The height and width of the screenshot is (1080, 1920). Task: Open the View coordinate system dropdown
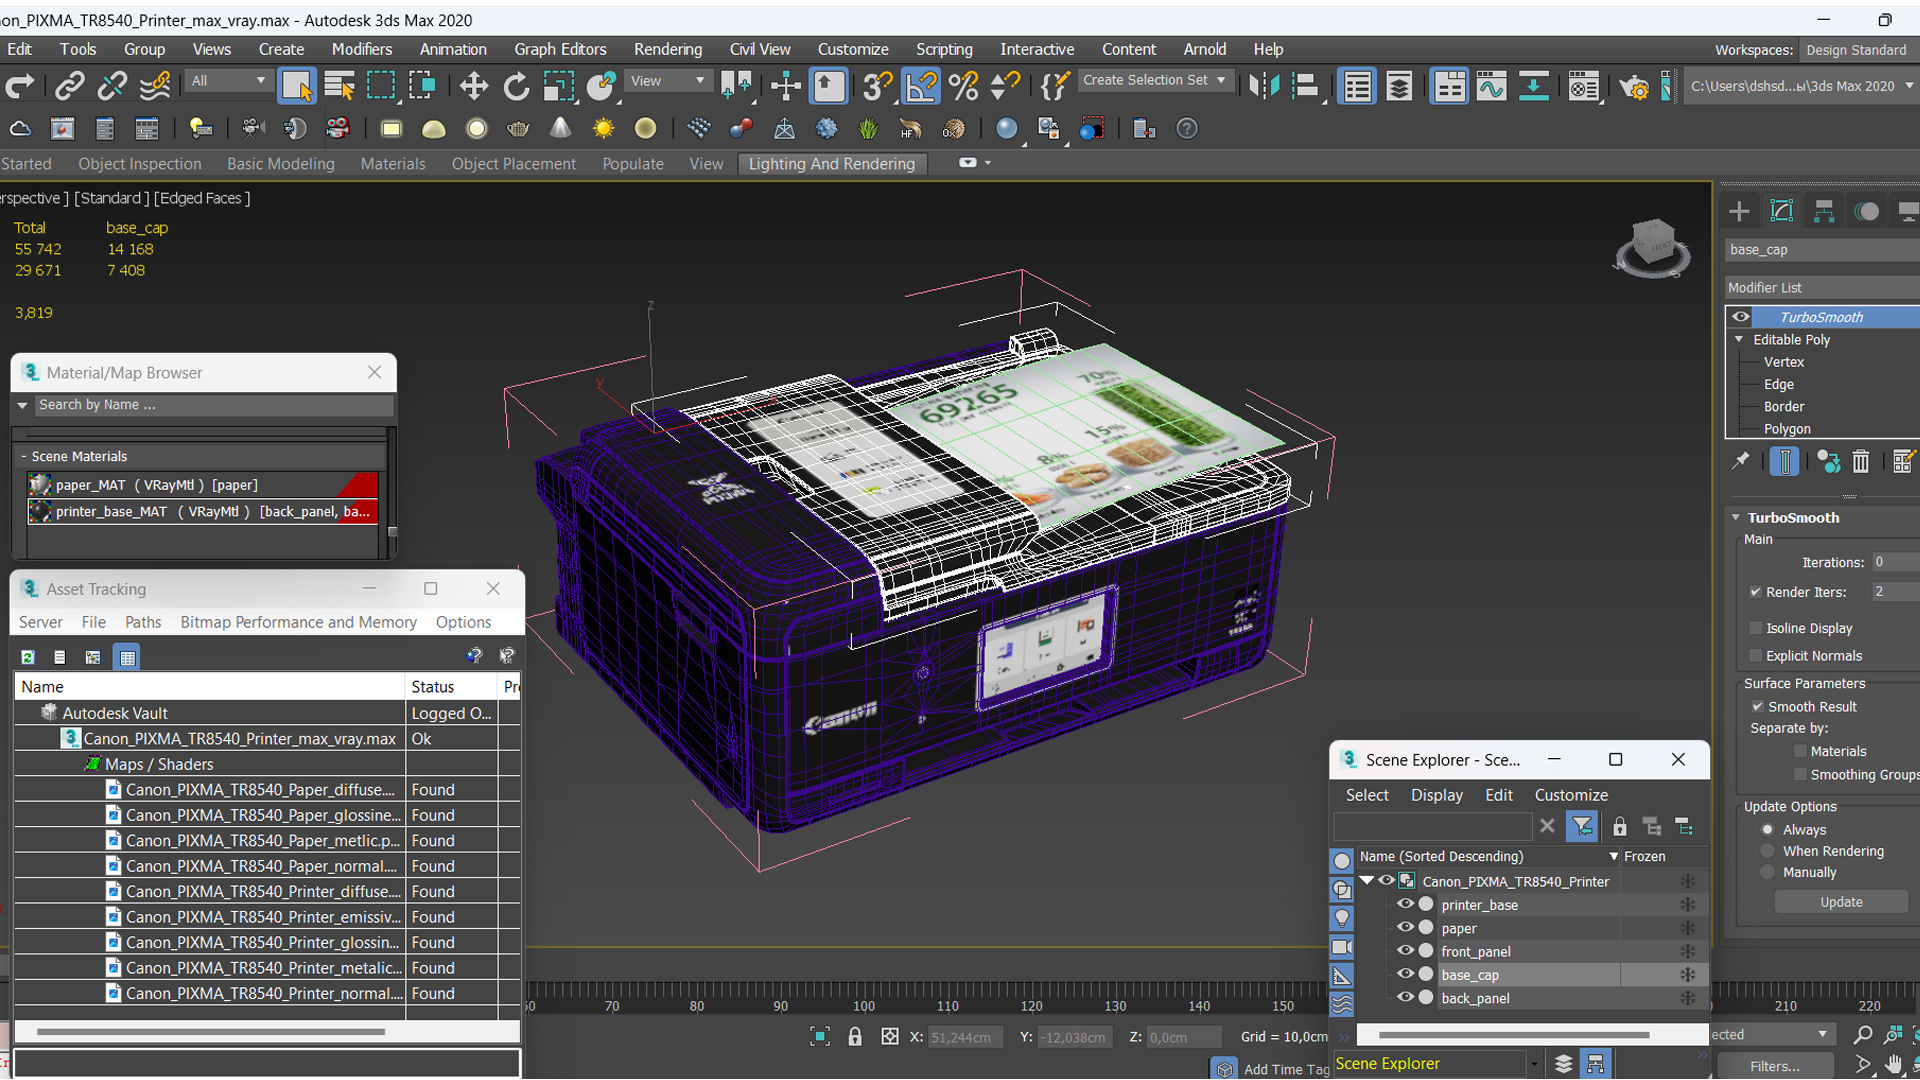(668, 81)
